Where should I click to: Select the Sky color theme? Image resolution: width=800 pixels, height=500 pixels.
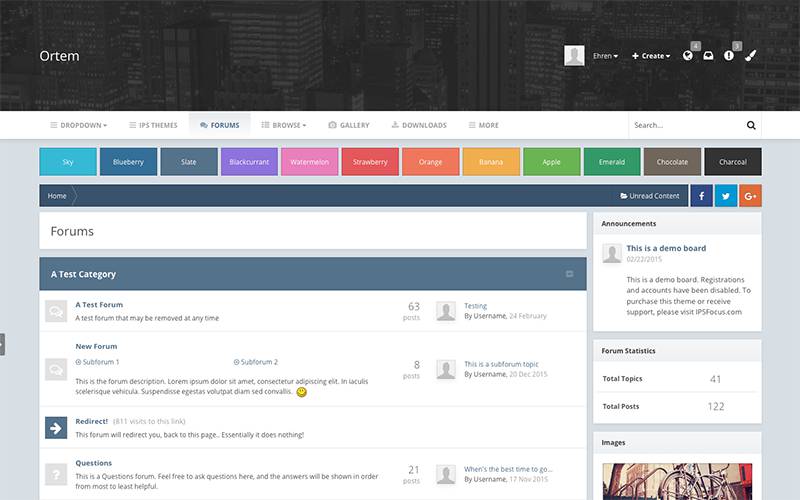(68, 162)
